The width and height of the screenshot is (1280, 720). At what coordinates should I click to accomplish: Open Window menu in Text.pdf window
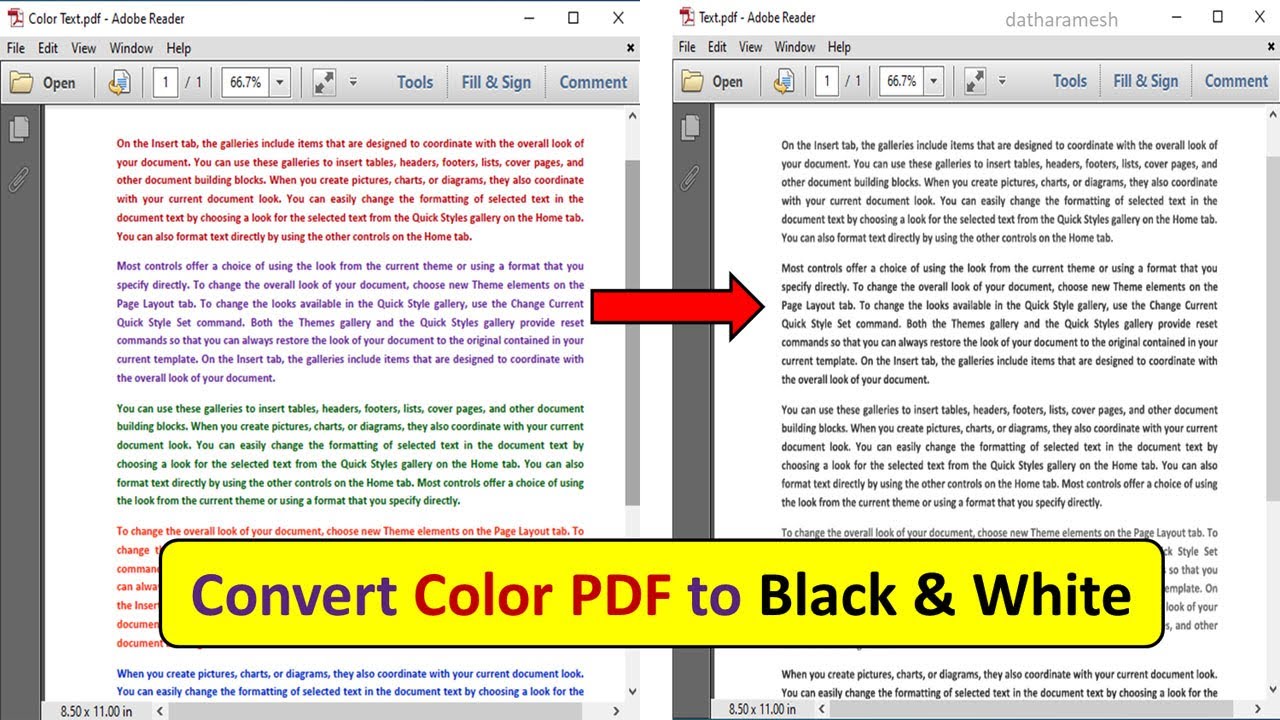[795, 47]
